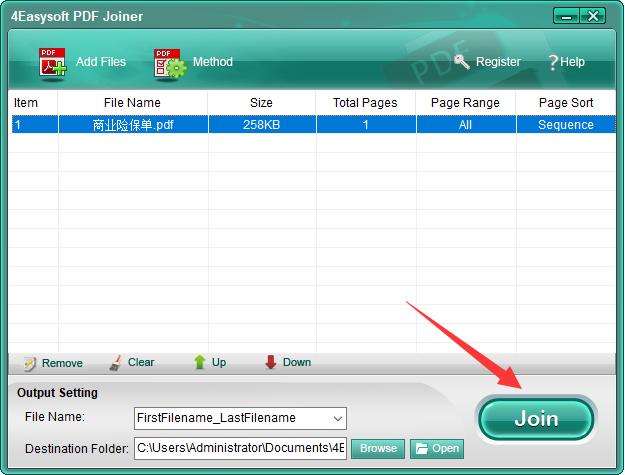This screenshot has width=625, height=475.
Task: Click the Sequence page sort cell
Action: click(566, 125)
